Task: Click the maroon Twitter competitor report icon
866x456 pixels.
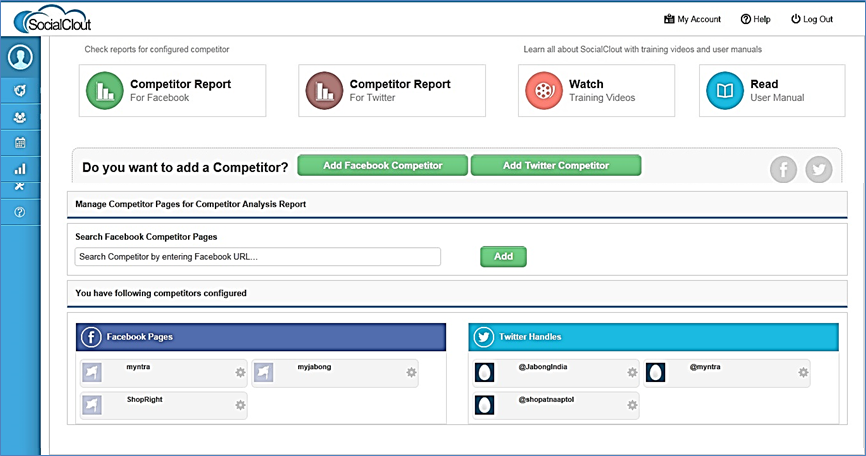Action: (x=324, y=91)
